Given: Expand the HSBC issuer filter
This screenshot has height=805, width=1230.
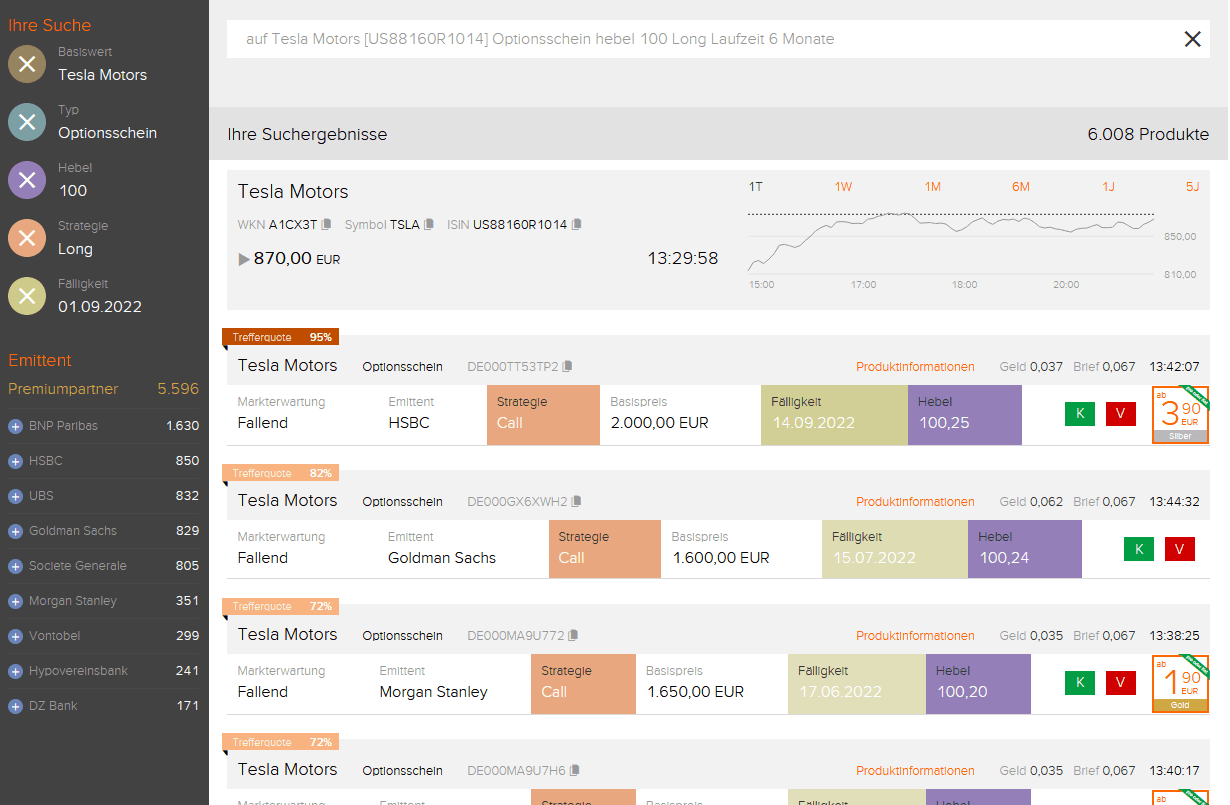Looking at the screenshot, I should click(x=15, y=461).
